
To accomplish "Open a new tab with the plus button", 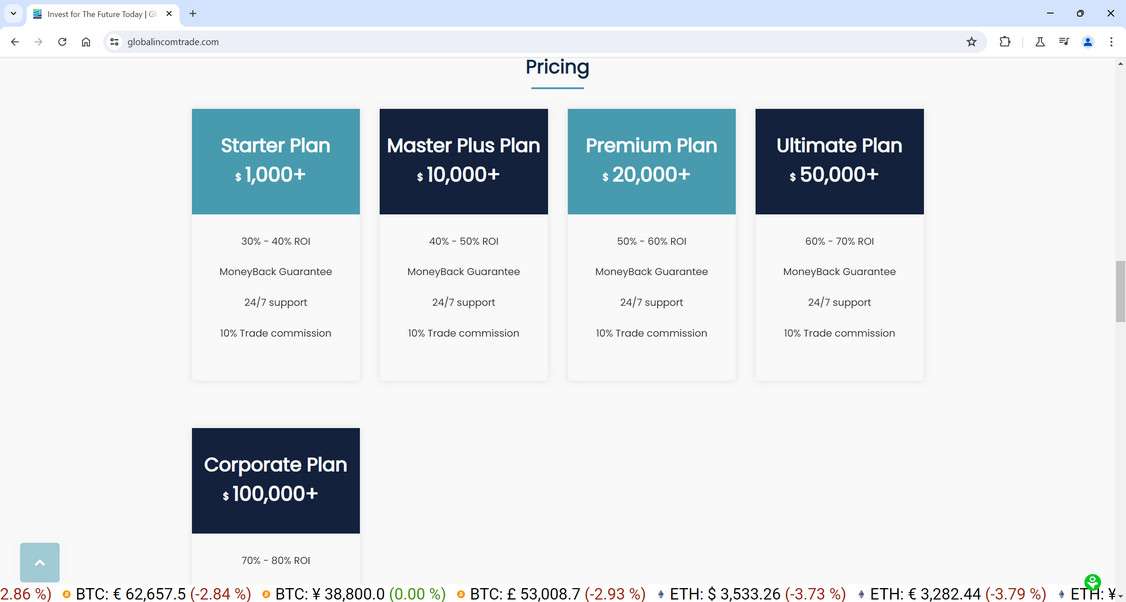I will pos(192,13).
